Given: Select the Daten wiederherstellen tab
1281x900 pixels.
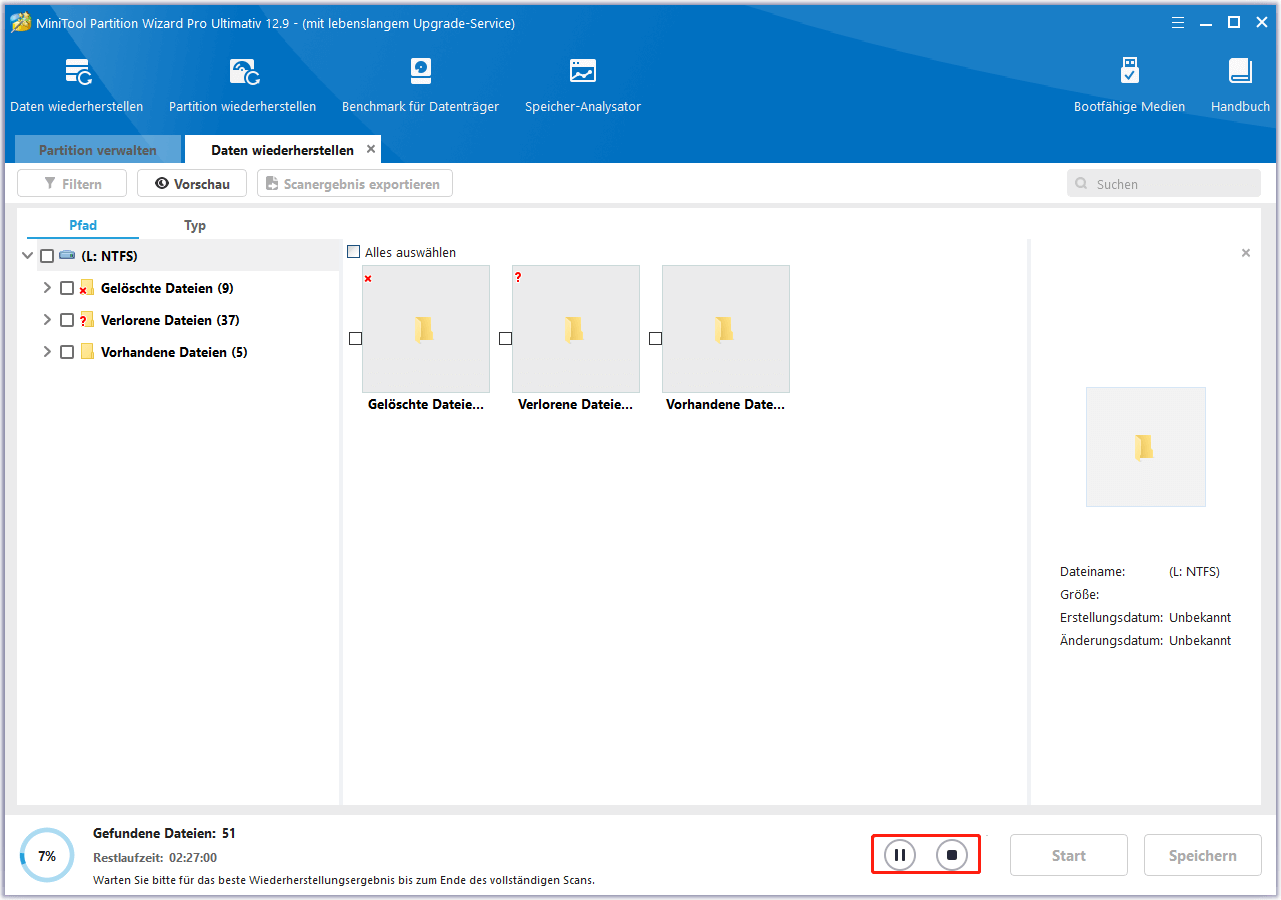Looking at the screenshot, I should coord(282,150).
